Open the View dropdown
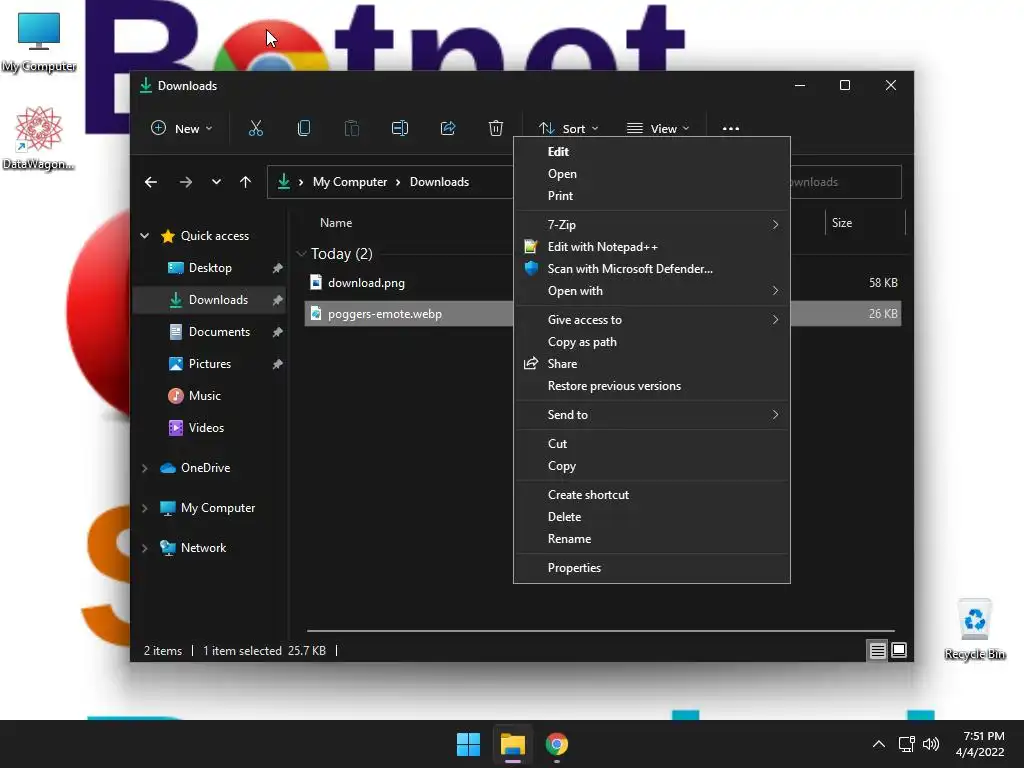Image resolution: width=1024 pixels, height=768 pixels. pyautogui.click(x=658, y=129)
